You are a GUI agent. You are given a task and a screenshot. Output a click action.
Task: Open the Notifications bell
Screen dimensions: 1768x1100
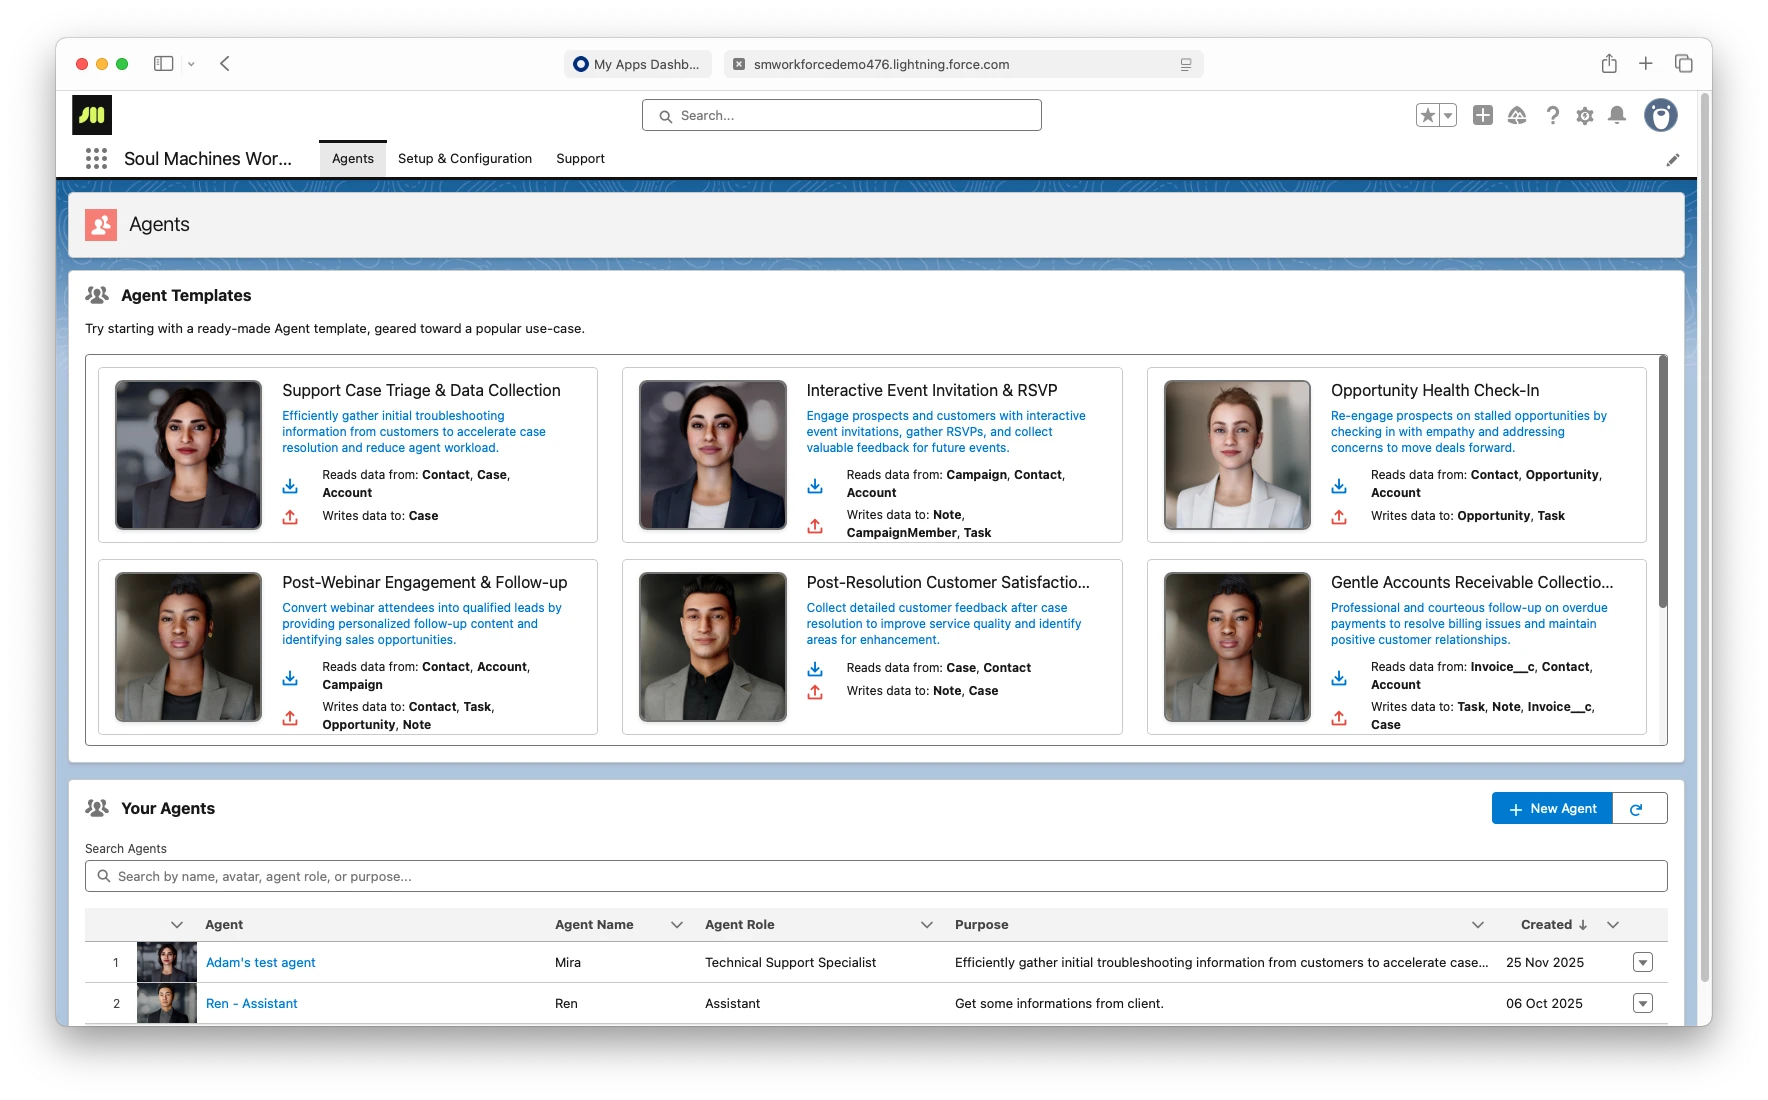point(1617,115)
